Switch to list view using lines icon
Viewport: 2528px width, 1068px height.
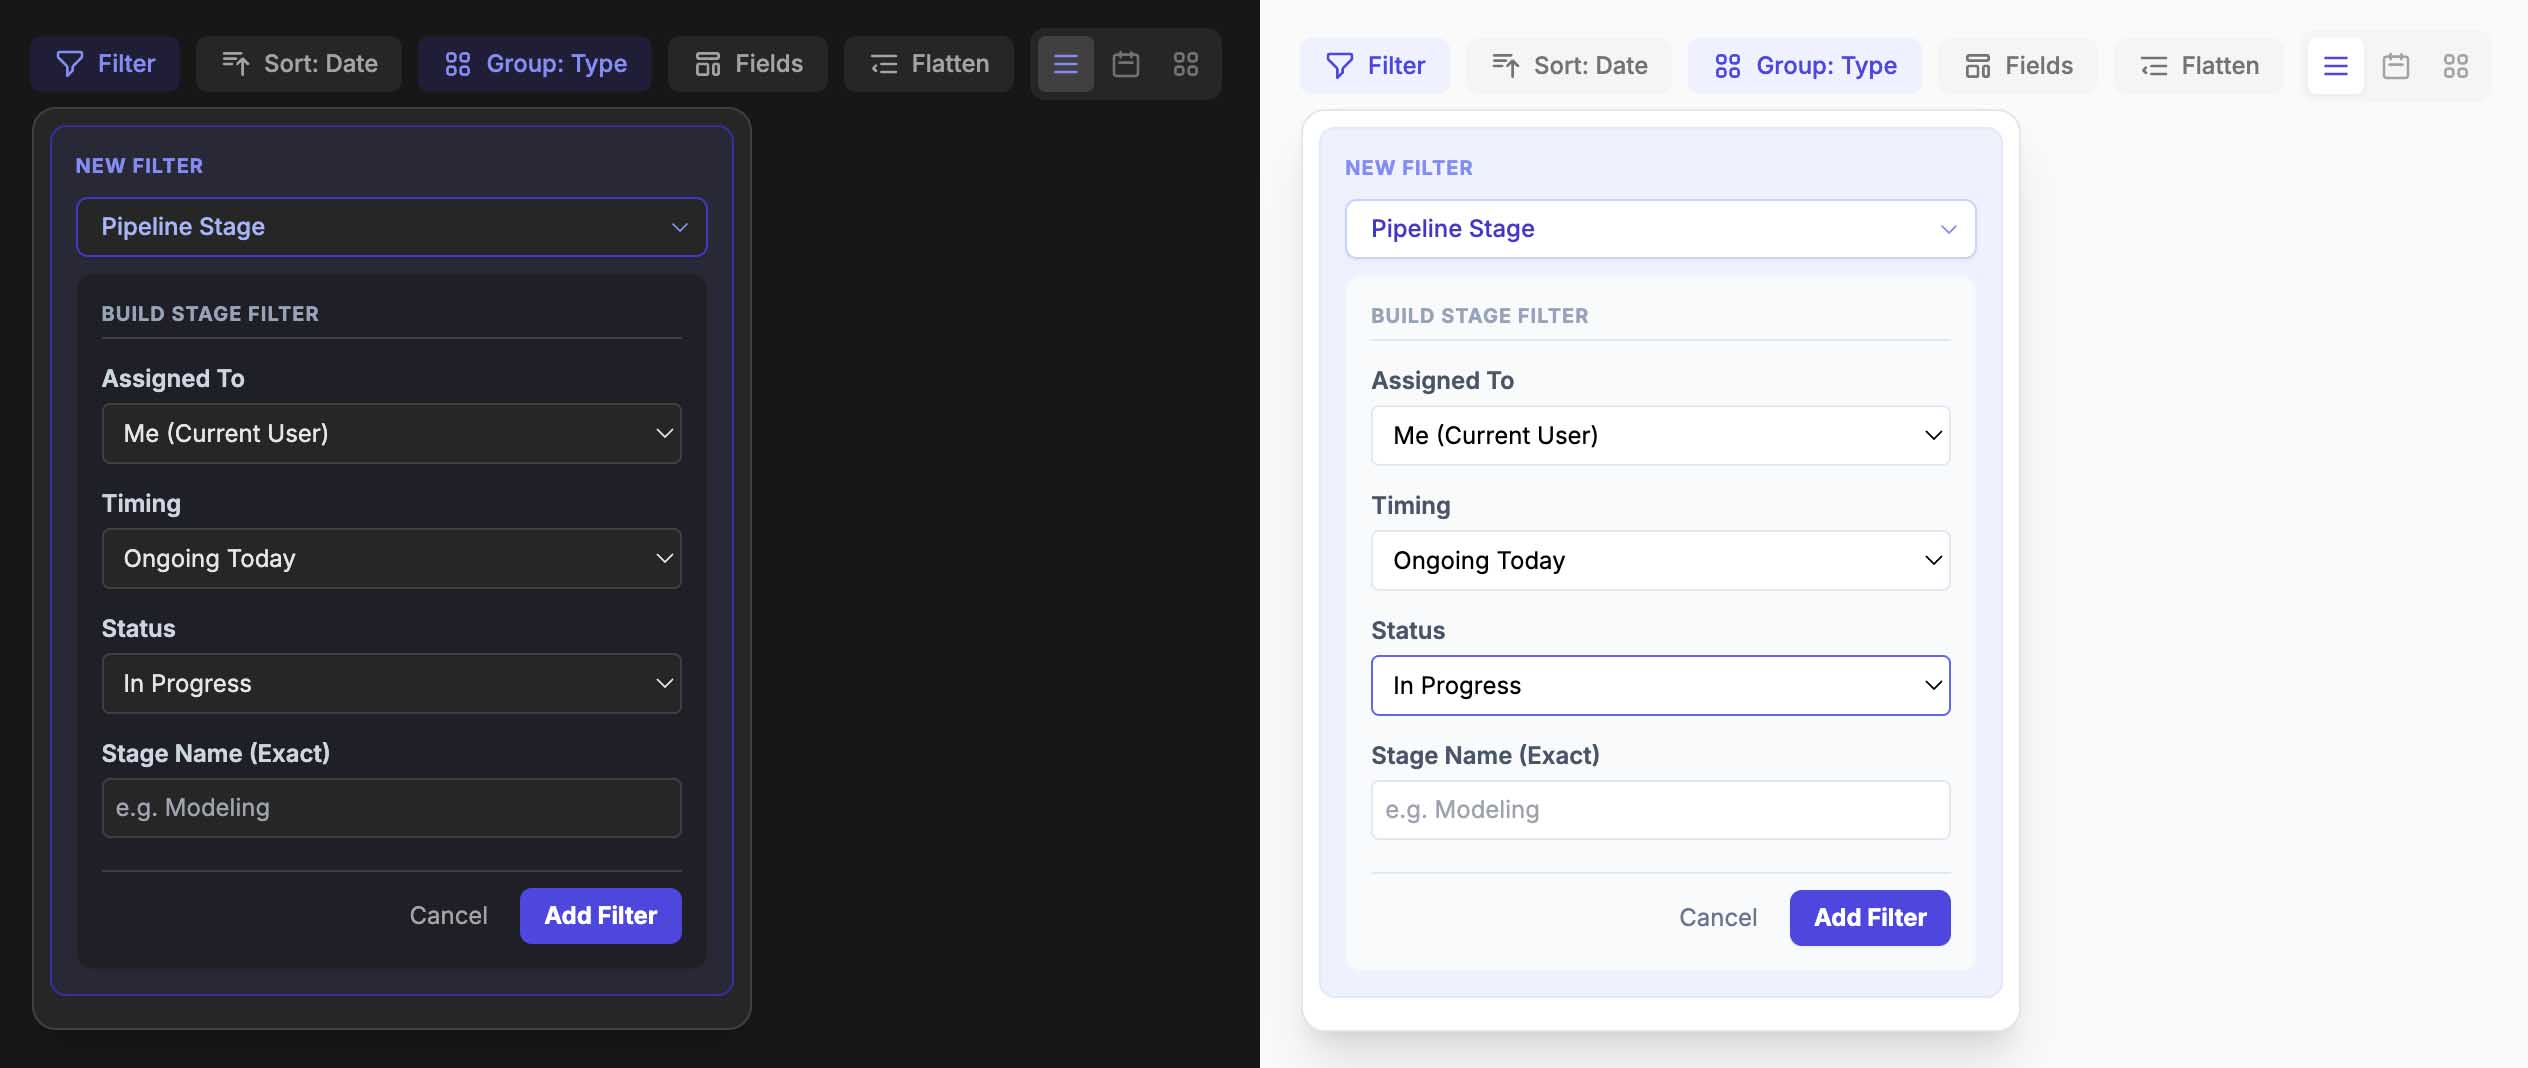coord(1066,63)
